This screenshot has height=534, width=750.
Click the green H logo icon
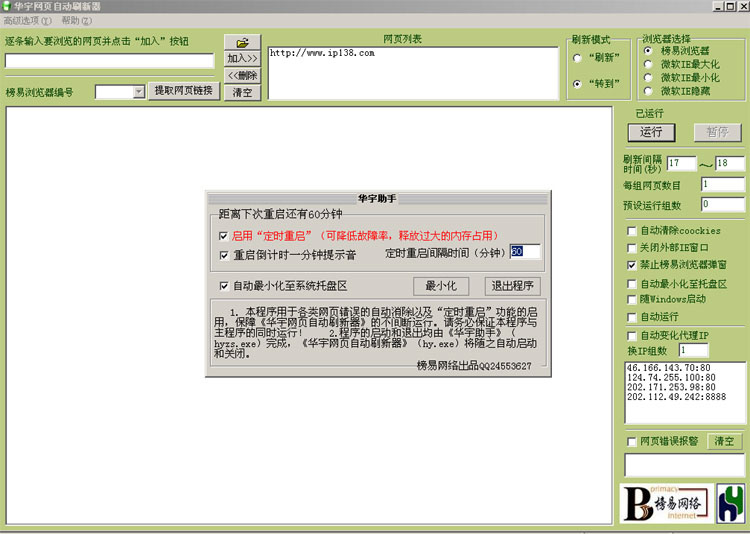point(730,503)
